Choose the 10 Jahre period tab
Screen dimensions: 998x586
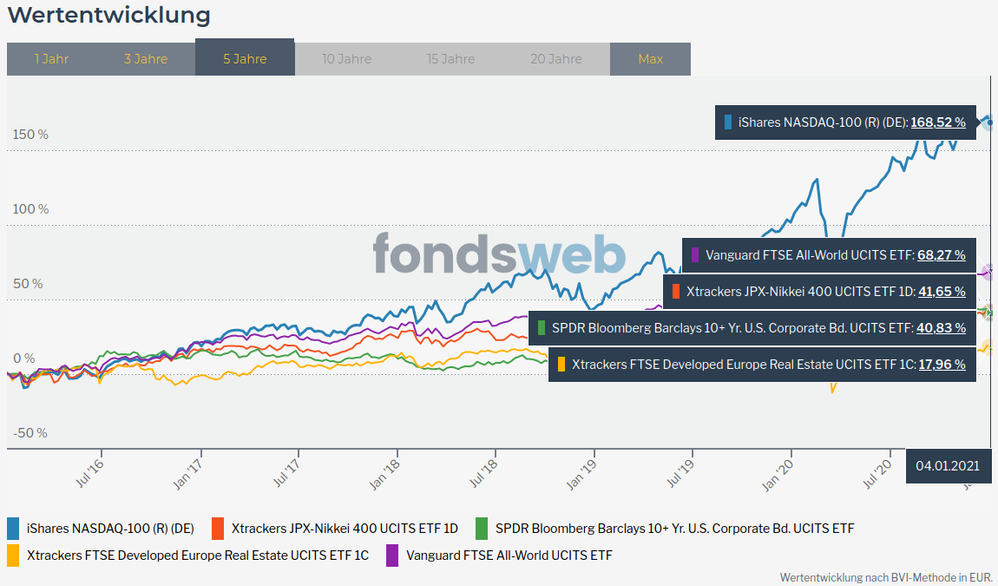[x=347, y=59]
